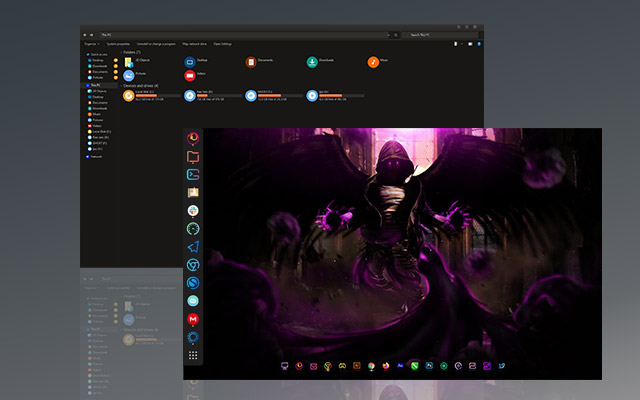Viewport: 640px width, 400px height.
Task: Open the Videos folder in the Explorer window
Action: coord(190,76)
